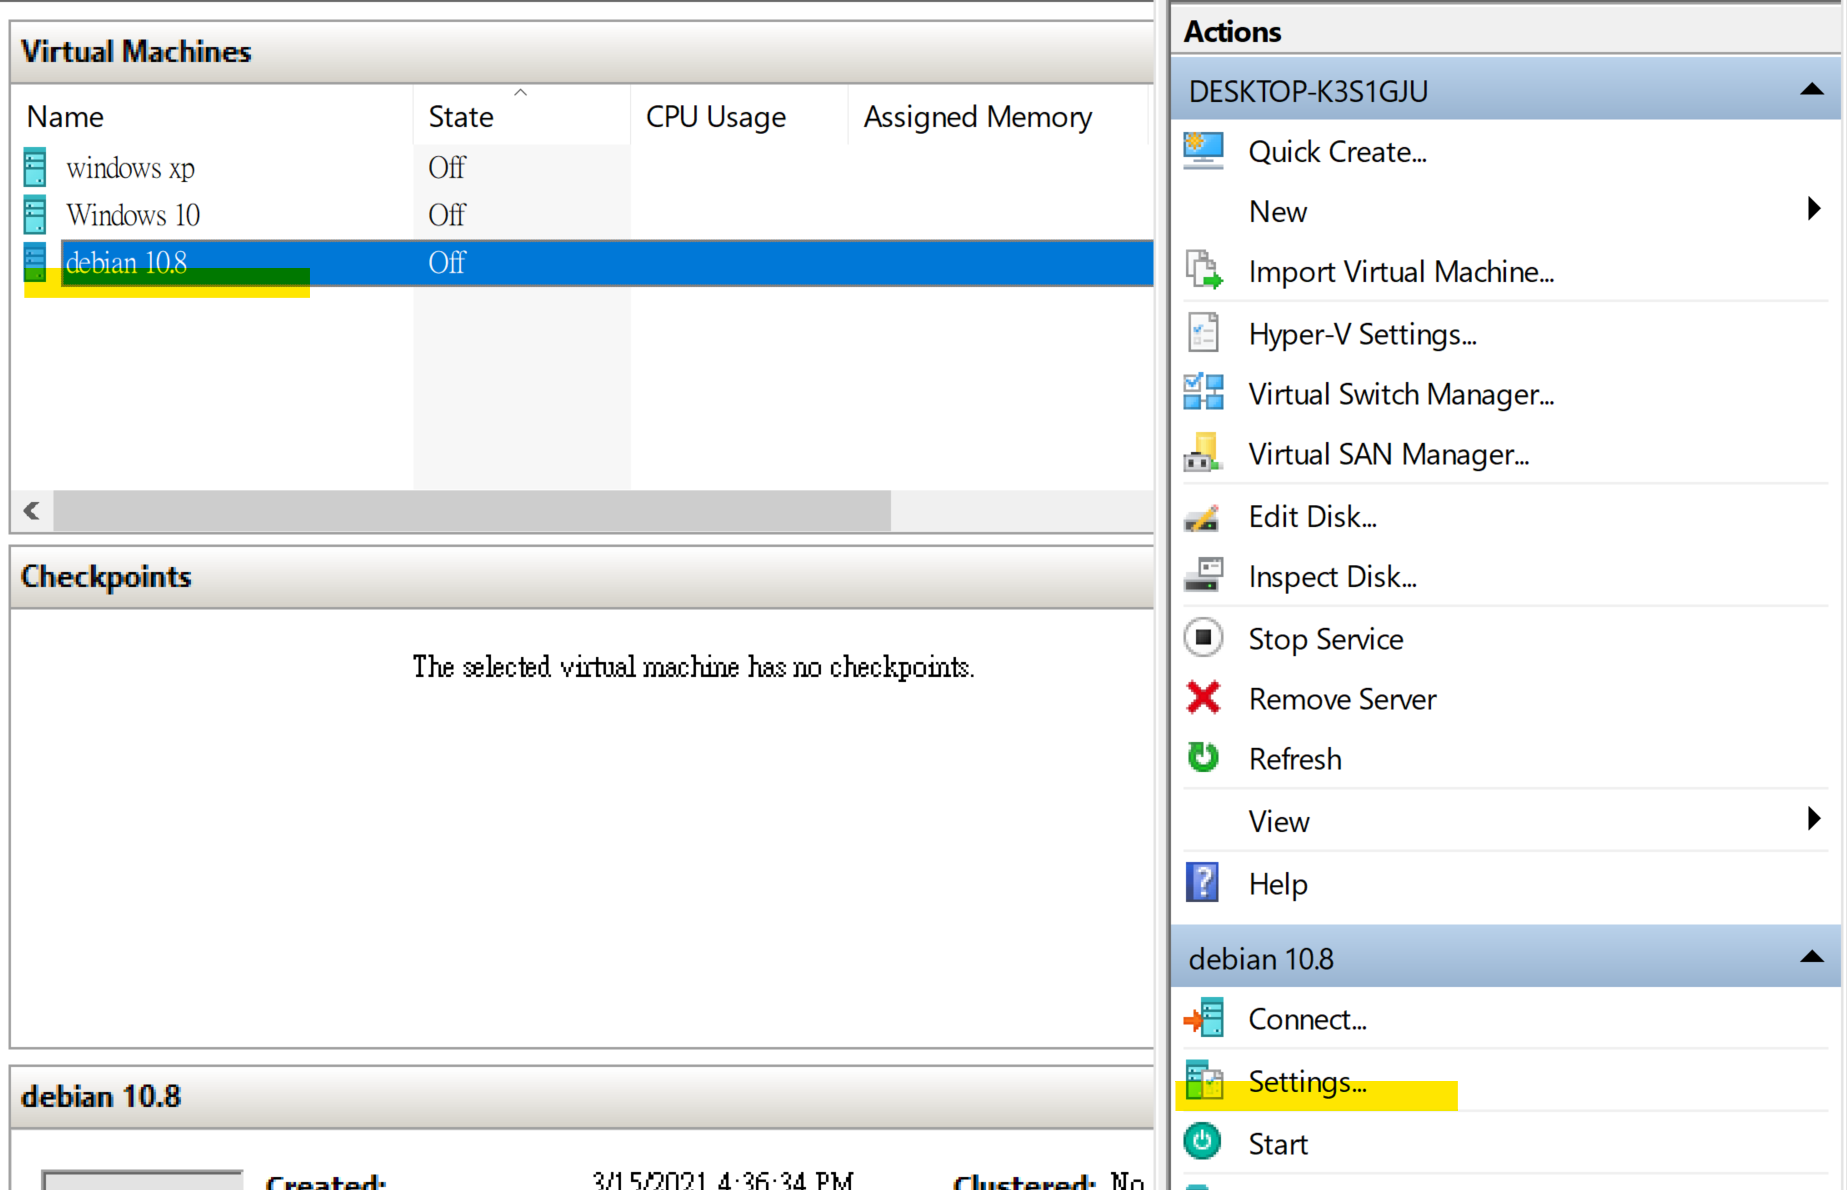Click the Settings icon under debian 10.8
This screenshot has width=1847, height=1190.
click(1204, 1080)
